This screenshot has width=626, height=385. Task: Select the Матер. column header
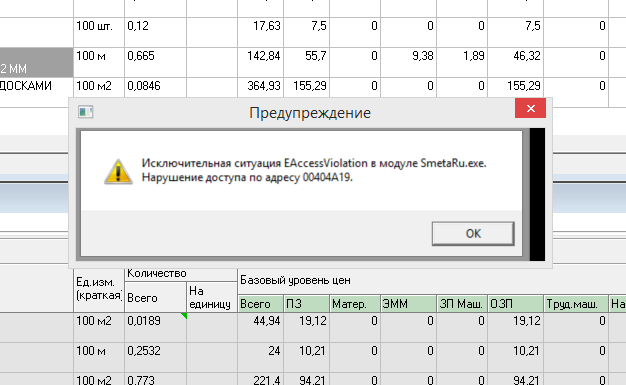pyautogui.click(x=355, y=304)
